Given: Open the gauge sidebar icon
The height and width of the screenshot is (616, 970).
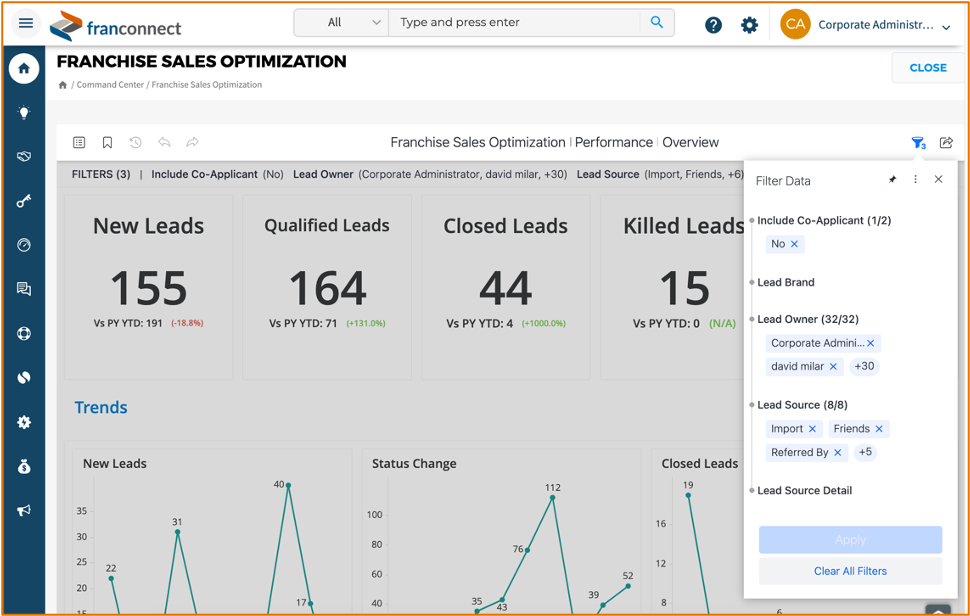Looking at the screenshot, I should coord(24,245).
